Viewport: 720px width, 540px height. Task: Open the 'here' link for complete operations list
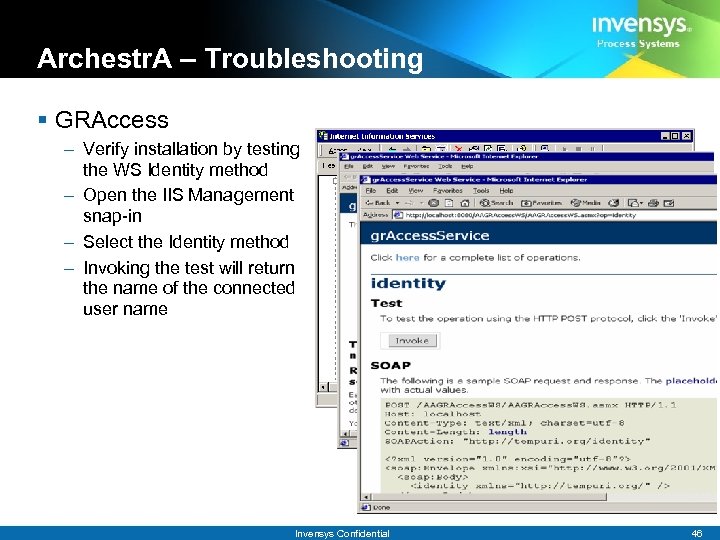coord(407,258)
